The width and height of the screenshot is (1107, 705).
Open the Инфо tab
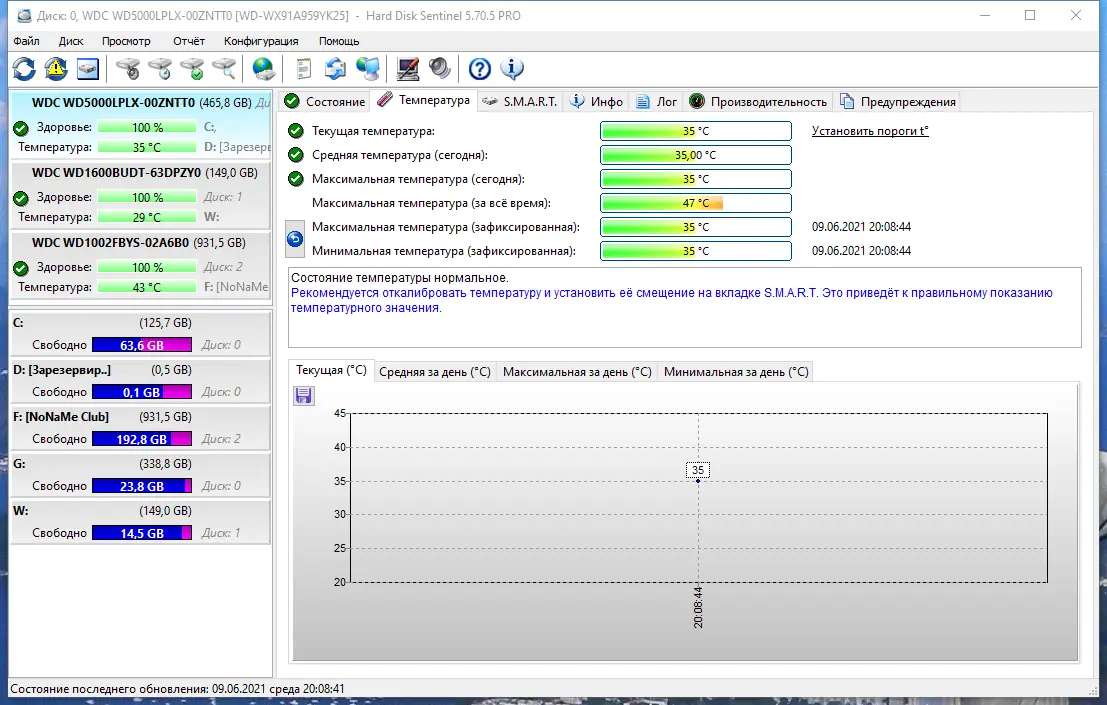coord(597,102)
